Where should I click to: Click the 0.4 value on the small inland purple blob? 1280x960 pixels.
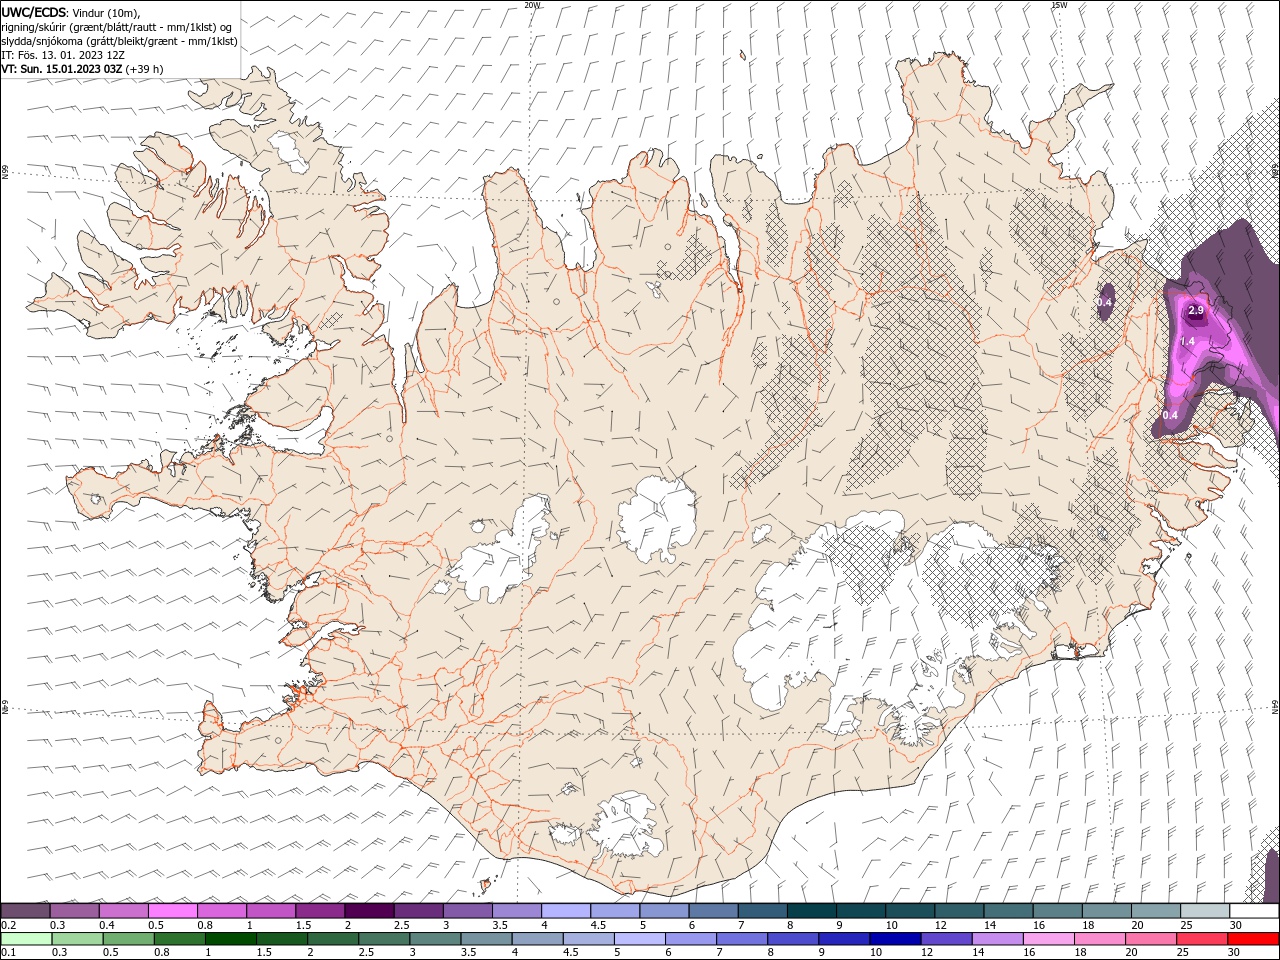coord(1105,302)
